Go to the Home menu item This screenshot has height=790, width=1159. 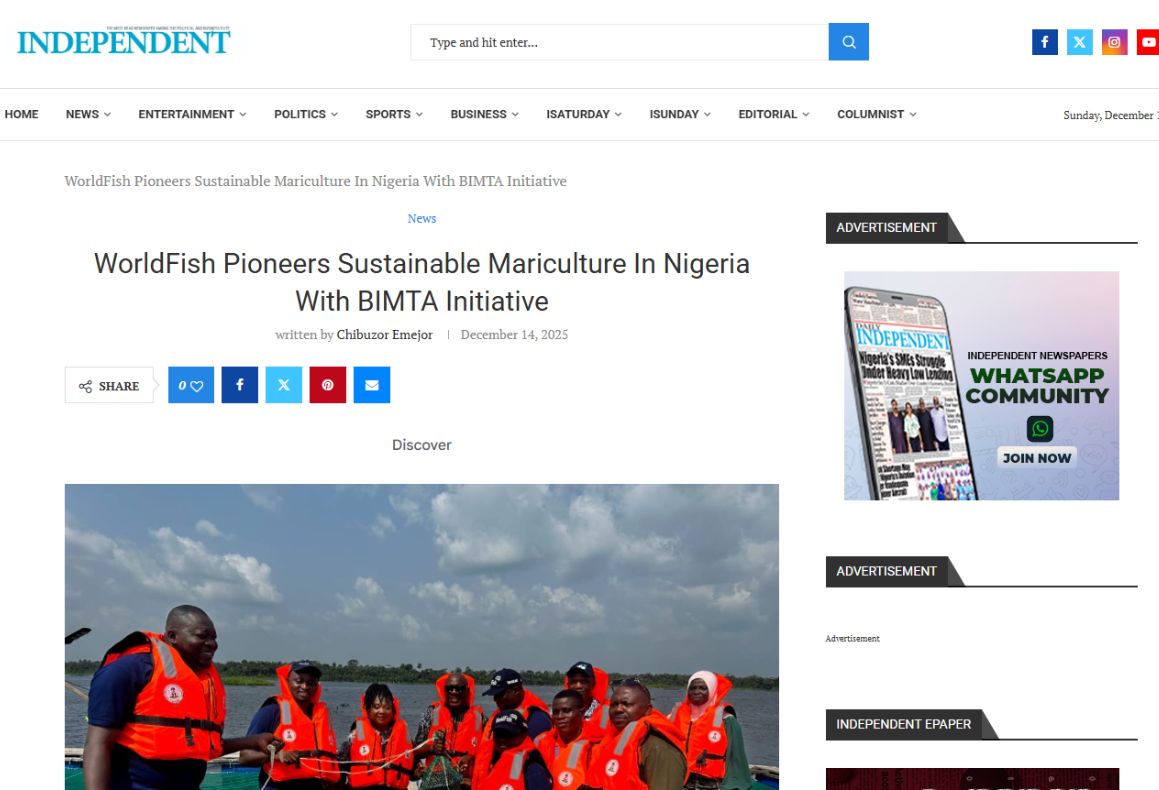point(22,114)
